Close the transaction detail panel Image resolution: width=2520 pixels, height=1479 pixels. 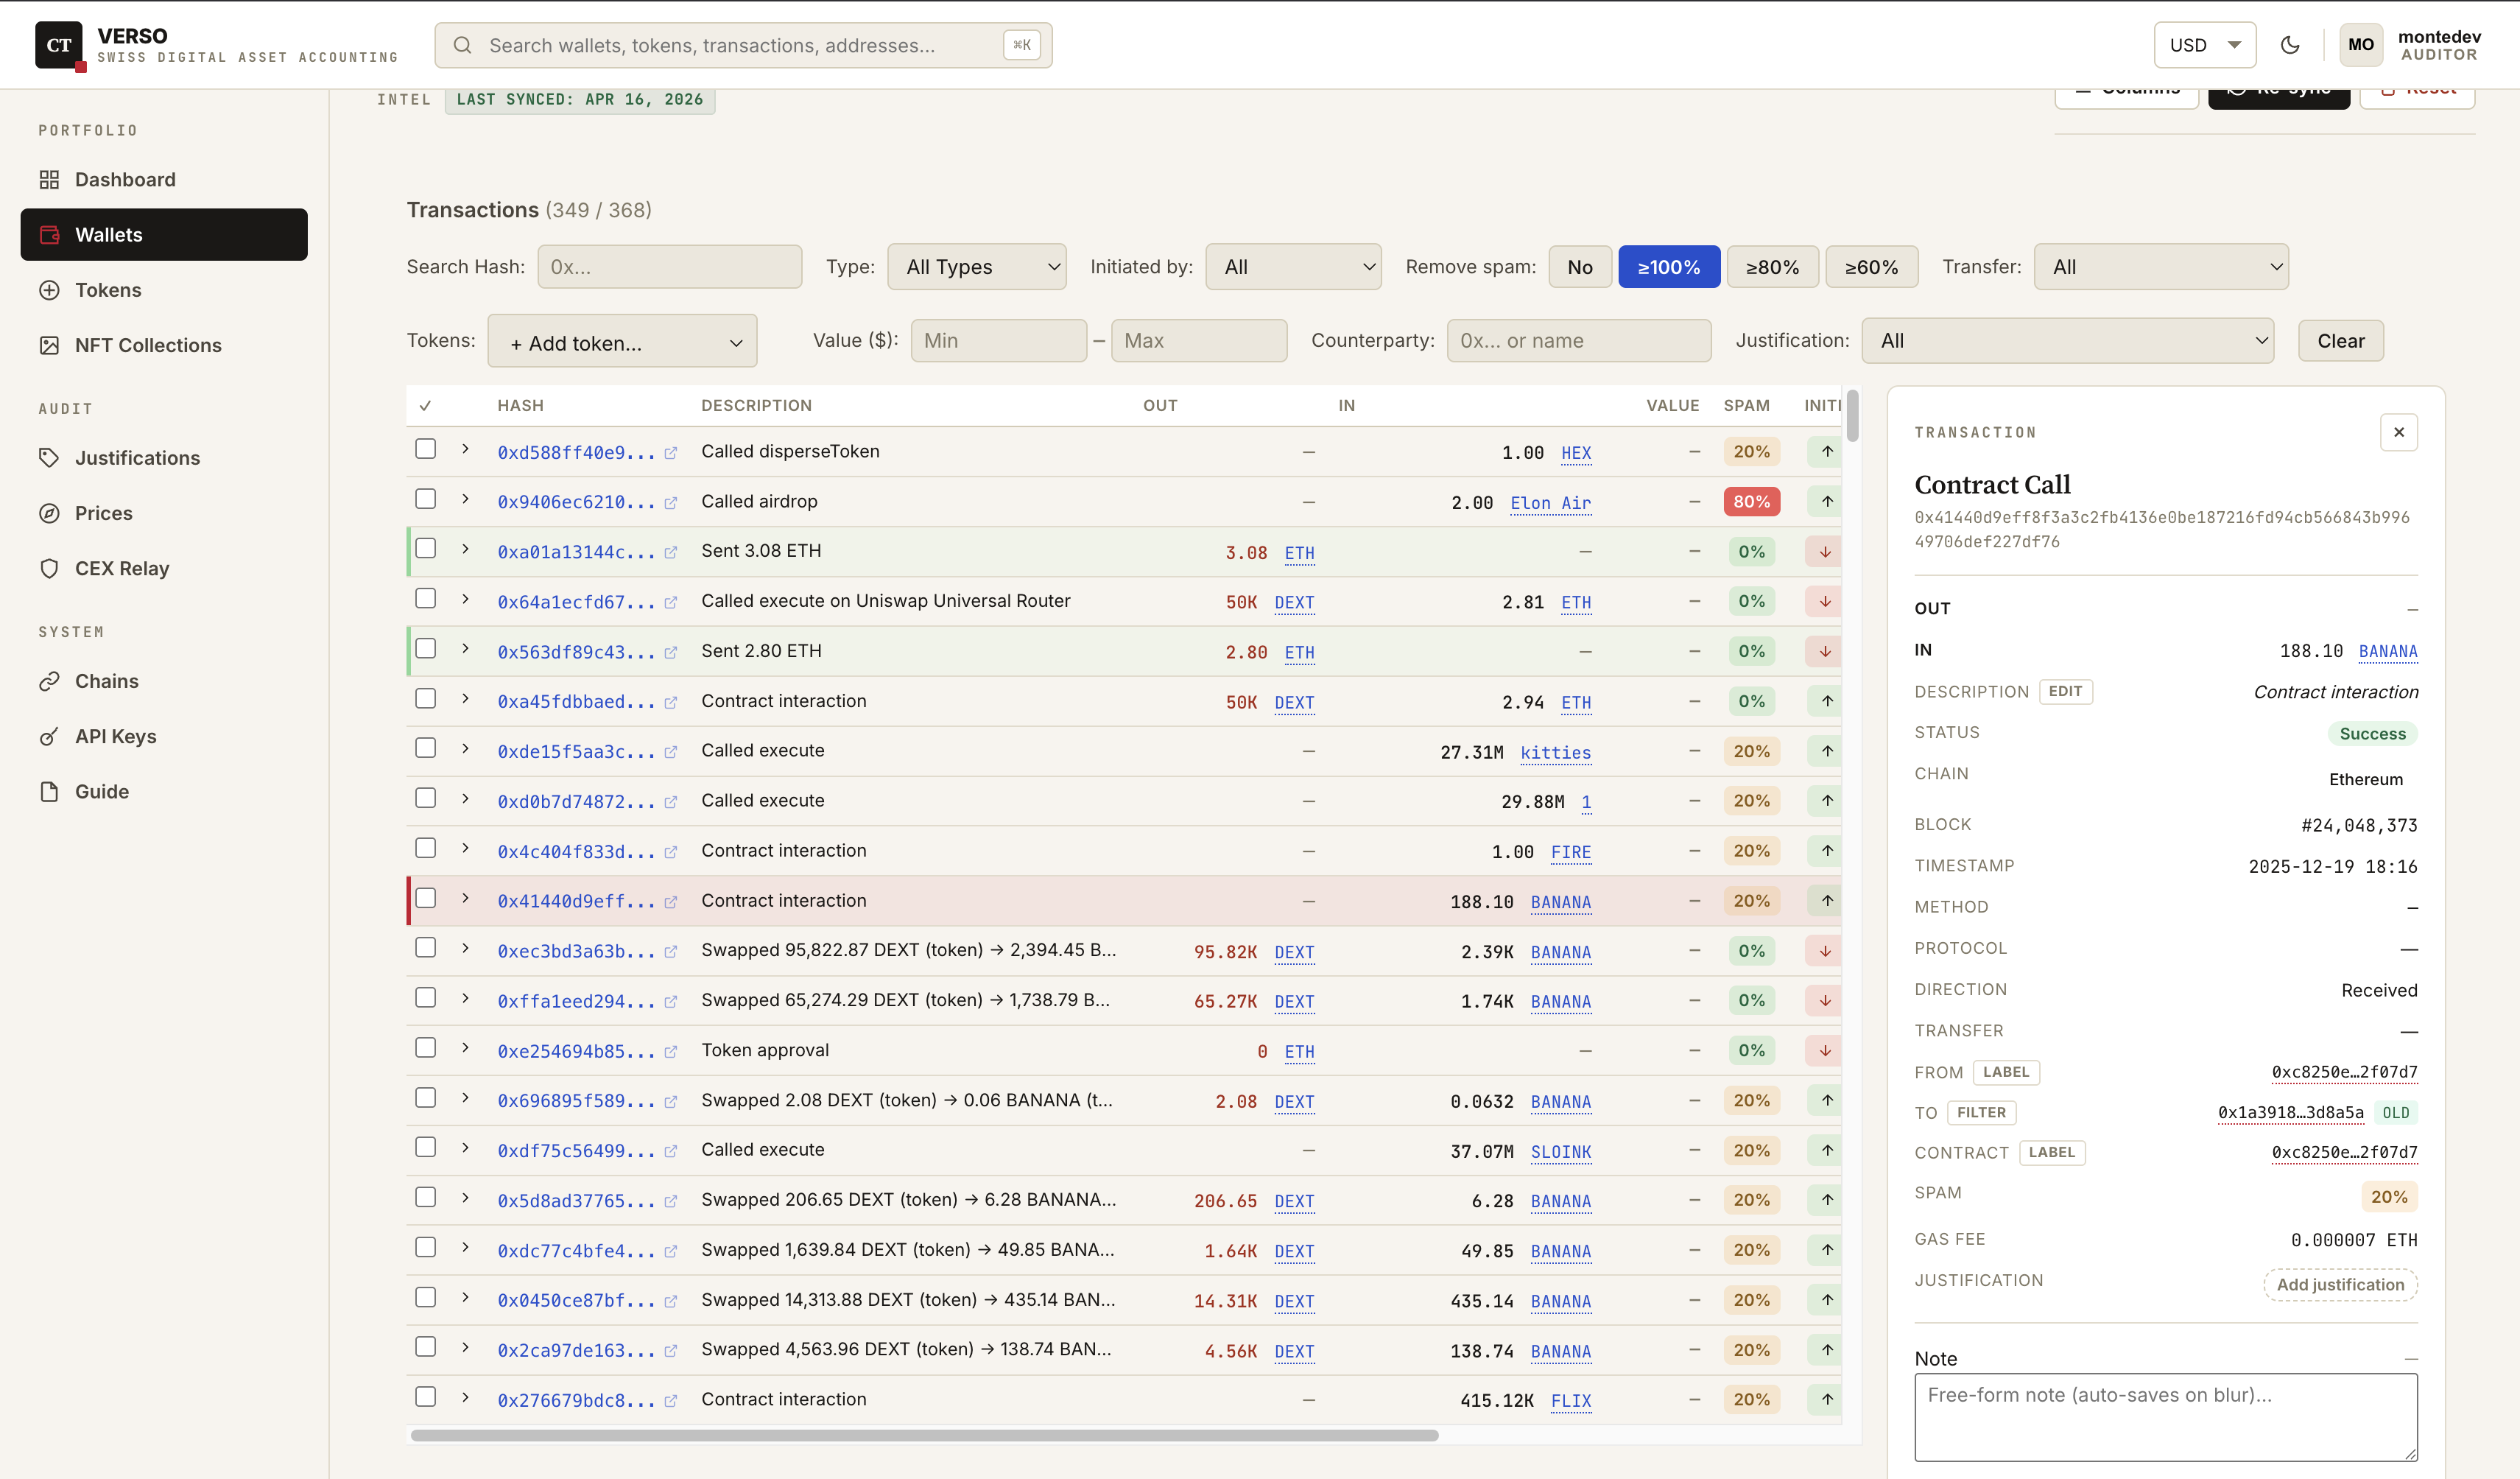[2398, 433]
